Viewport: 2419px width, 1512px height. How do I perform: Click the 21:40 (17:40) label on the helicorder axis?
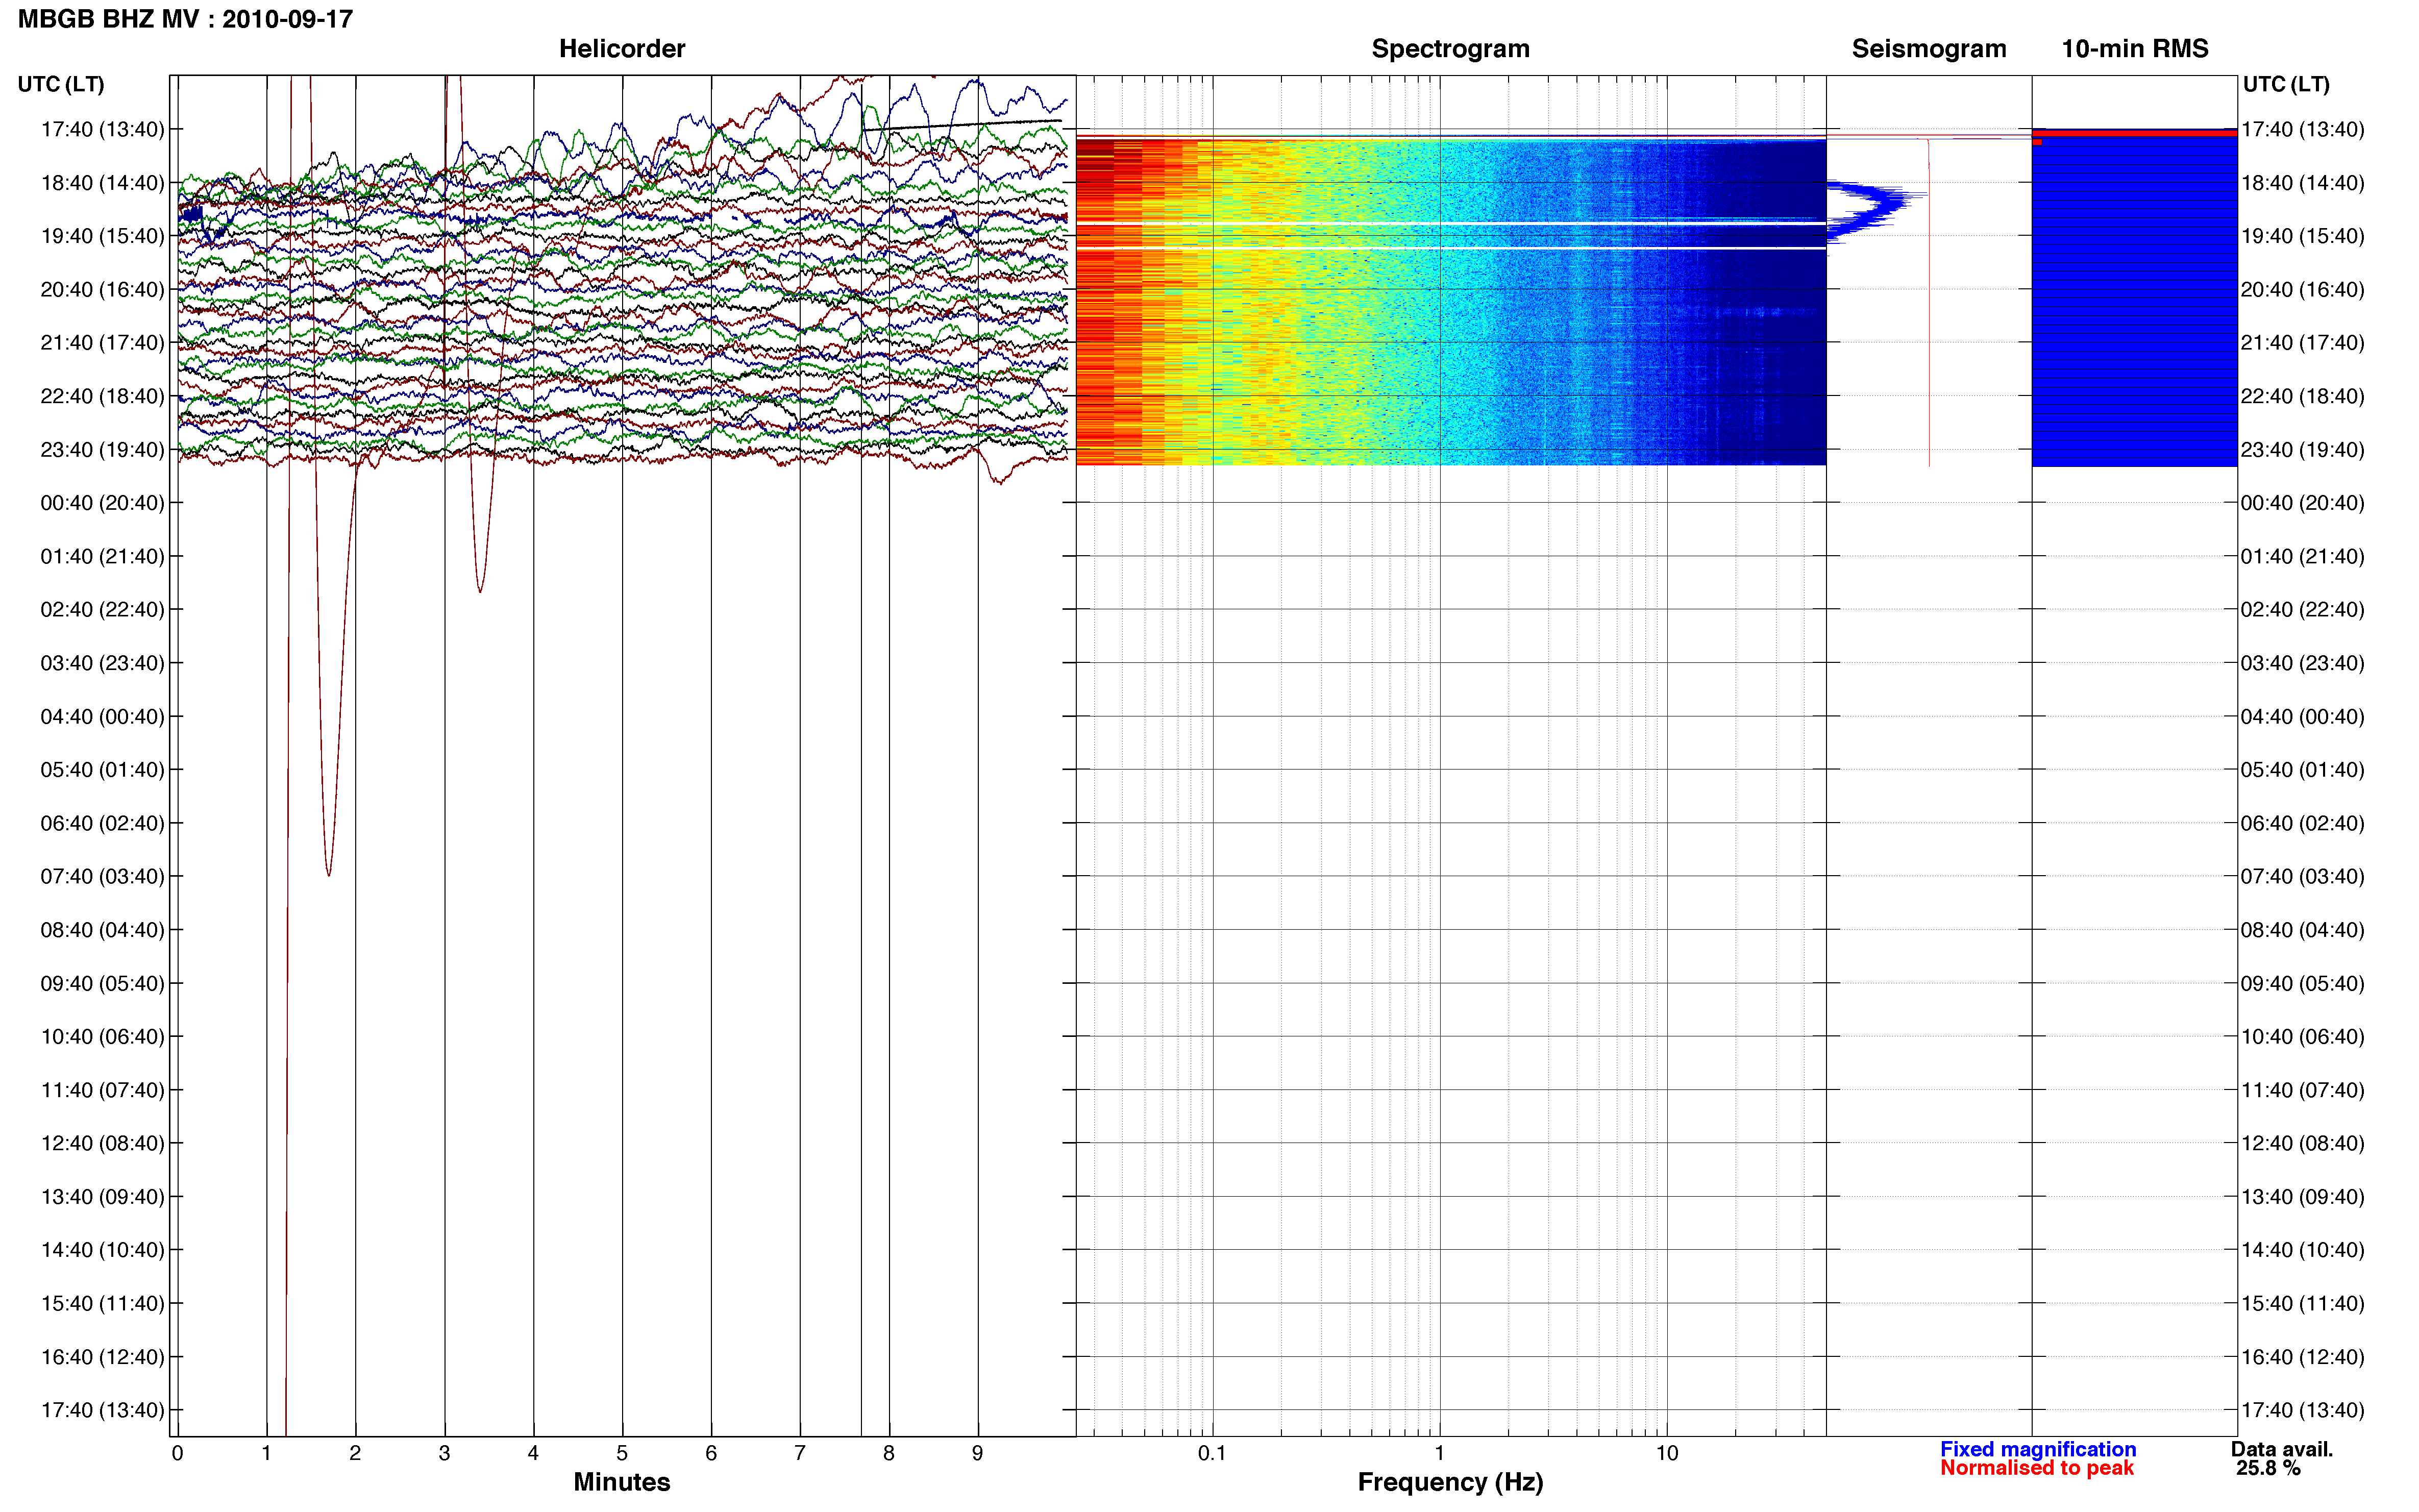[x=102, y=342]
